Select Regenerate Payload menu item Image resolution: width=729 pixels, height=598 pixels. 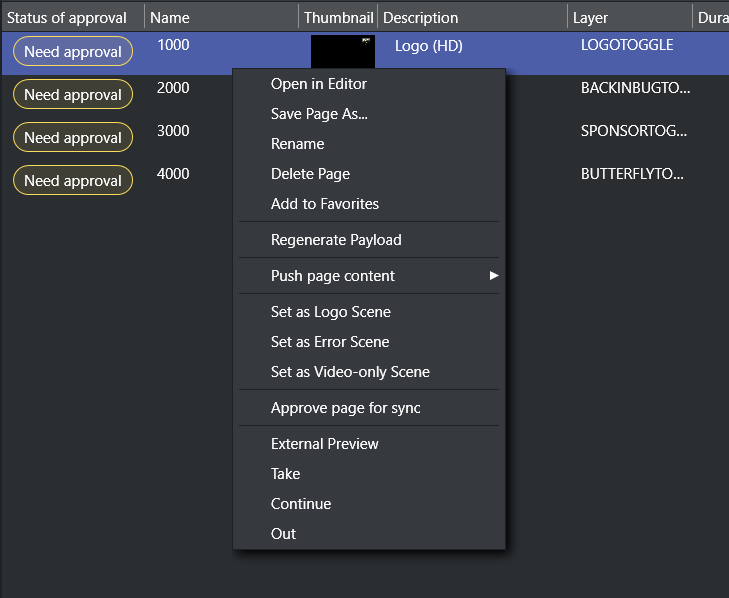[336, 240]
